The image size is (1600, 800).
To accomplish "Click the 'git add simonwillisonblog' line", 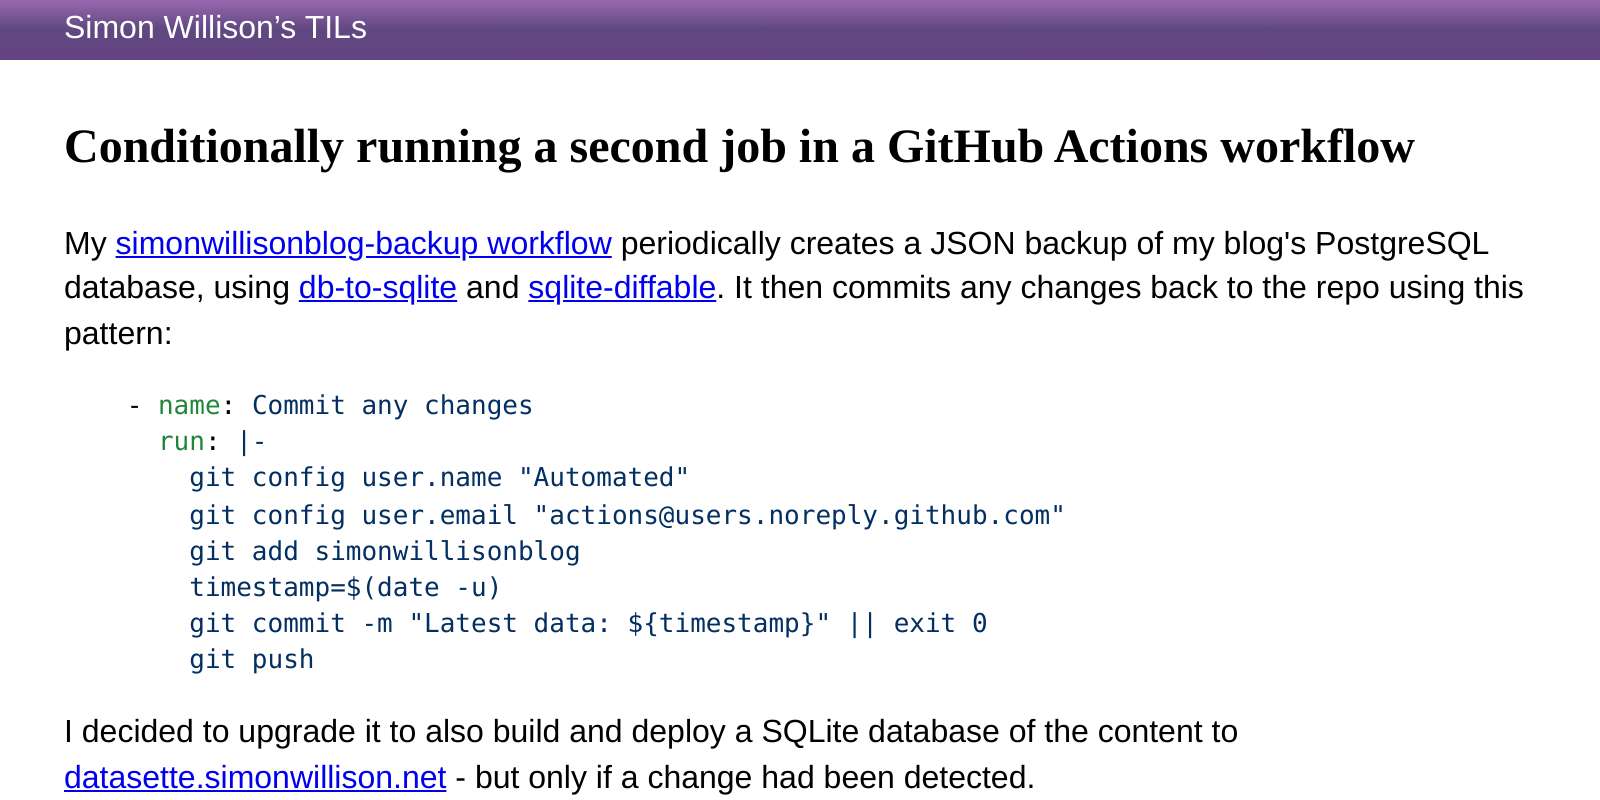I will 385,551.
